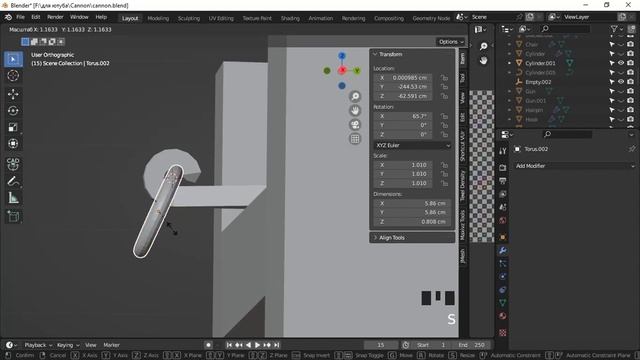Select the Add Cube tool
This screenshot has width=640, height=360.
[x=13, y=216]
